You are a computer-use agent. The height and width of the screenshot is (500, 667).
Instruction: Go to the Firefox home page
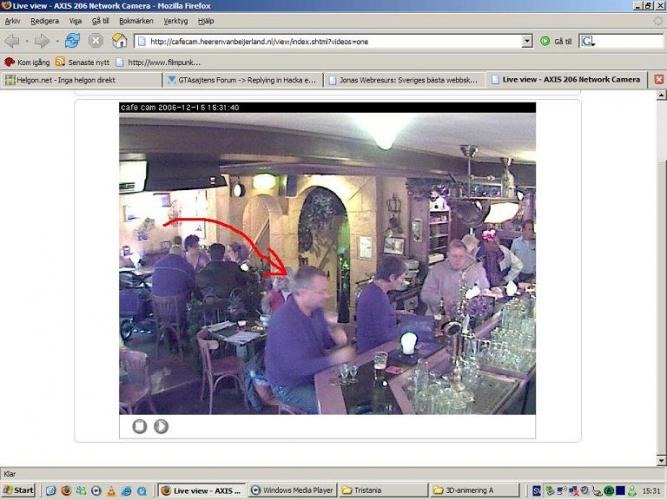pyautogui.click(x=119, y=41)
